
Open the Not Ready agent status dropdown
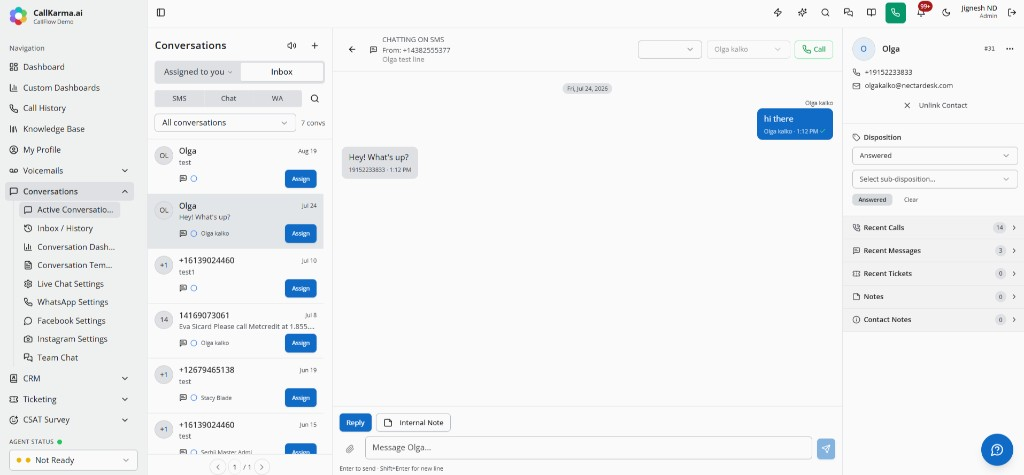[x=73, y=460]
